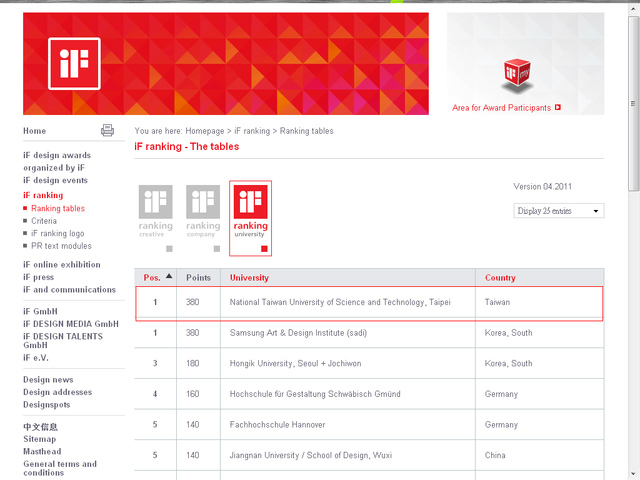The width and height of the screenshot is (640, 480).
Task: Click Hongik University, Seoul + Jochiwon
Action: (295, 364)
